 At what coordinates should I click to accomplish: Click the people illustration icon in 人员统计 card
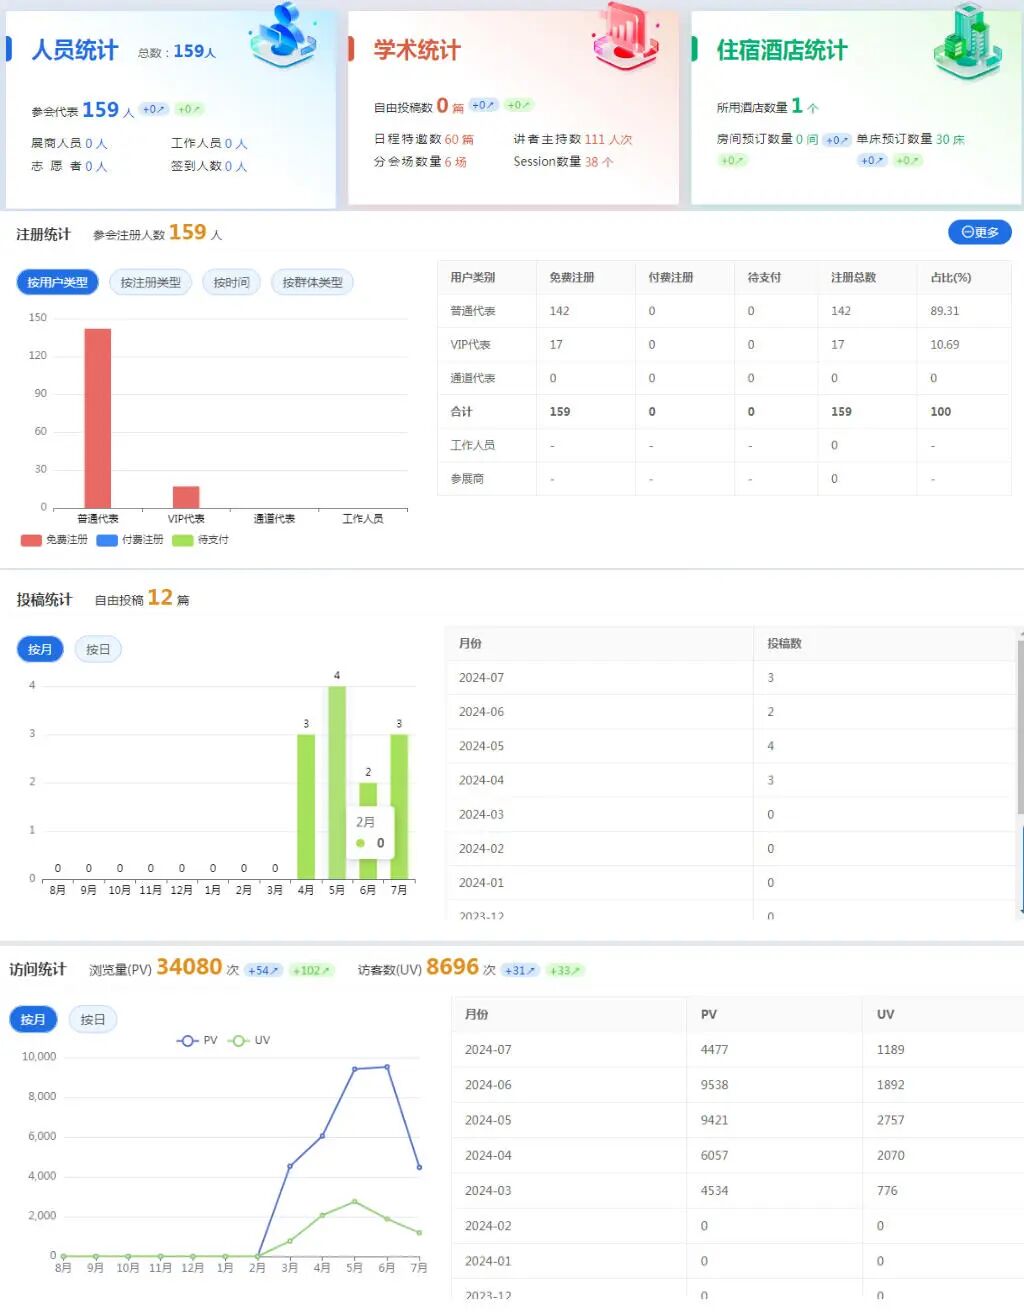pos(283,37)
